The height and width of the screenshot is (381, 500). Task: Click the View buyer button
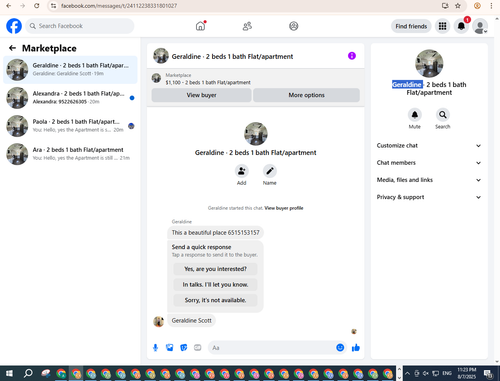tap(201, 95)
